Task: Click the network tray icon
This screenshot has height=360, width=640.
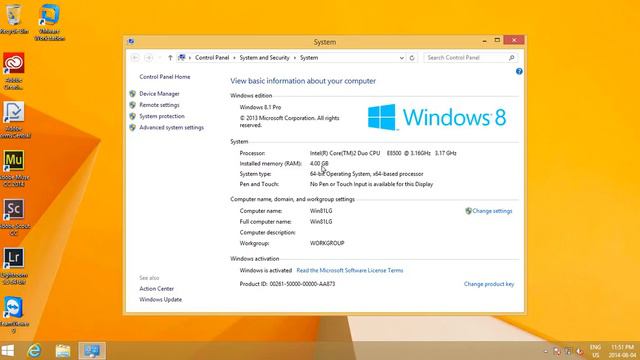Action: click(x=568, y=351)
